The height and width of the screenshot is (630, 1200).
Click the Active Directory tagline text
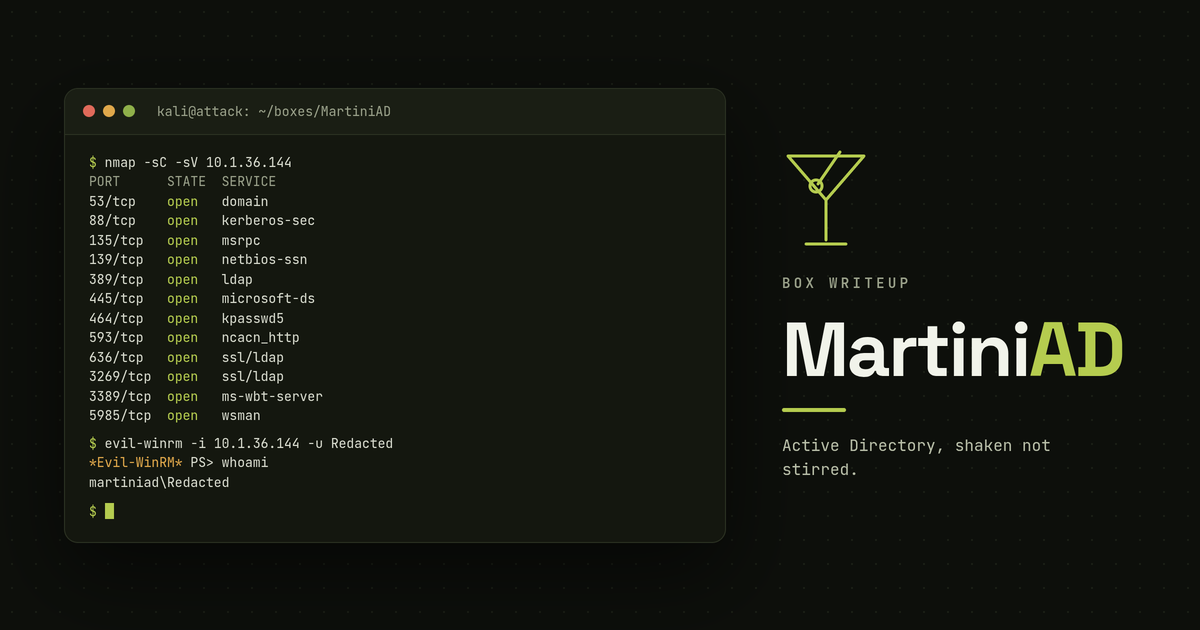916,457
